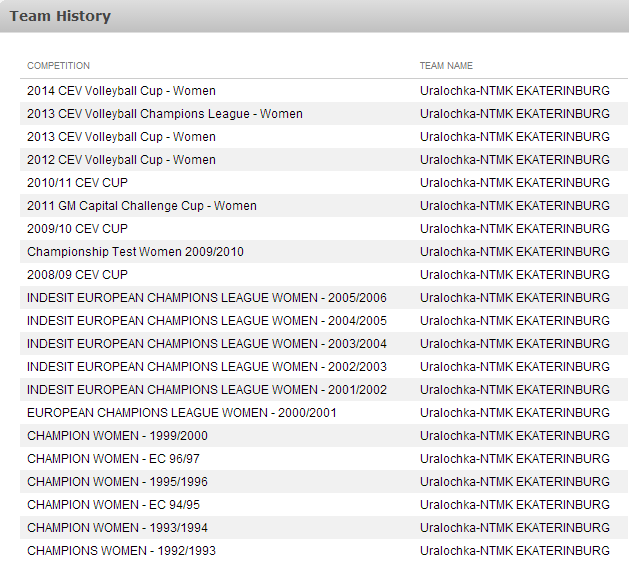Click CHAMPION WOMEN - 1995/1996 entry
The height and width of the screenshot is (562, 629).
(x=117, y=482)
